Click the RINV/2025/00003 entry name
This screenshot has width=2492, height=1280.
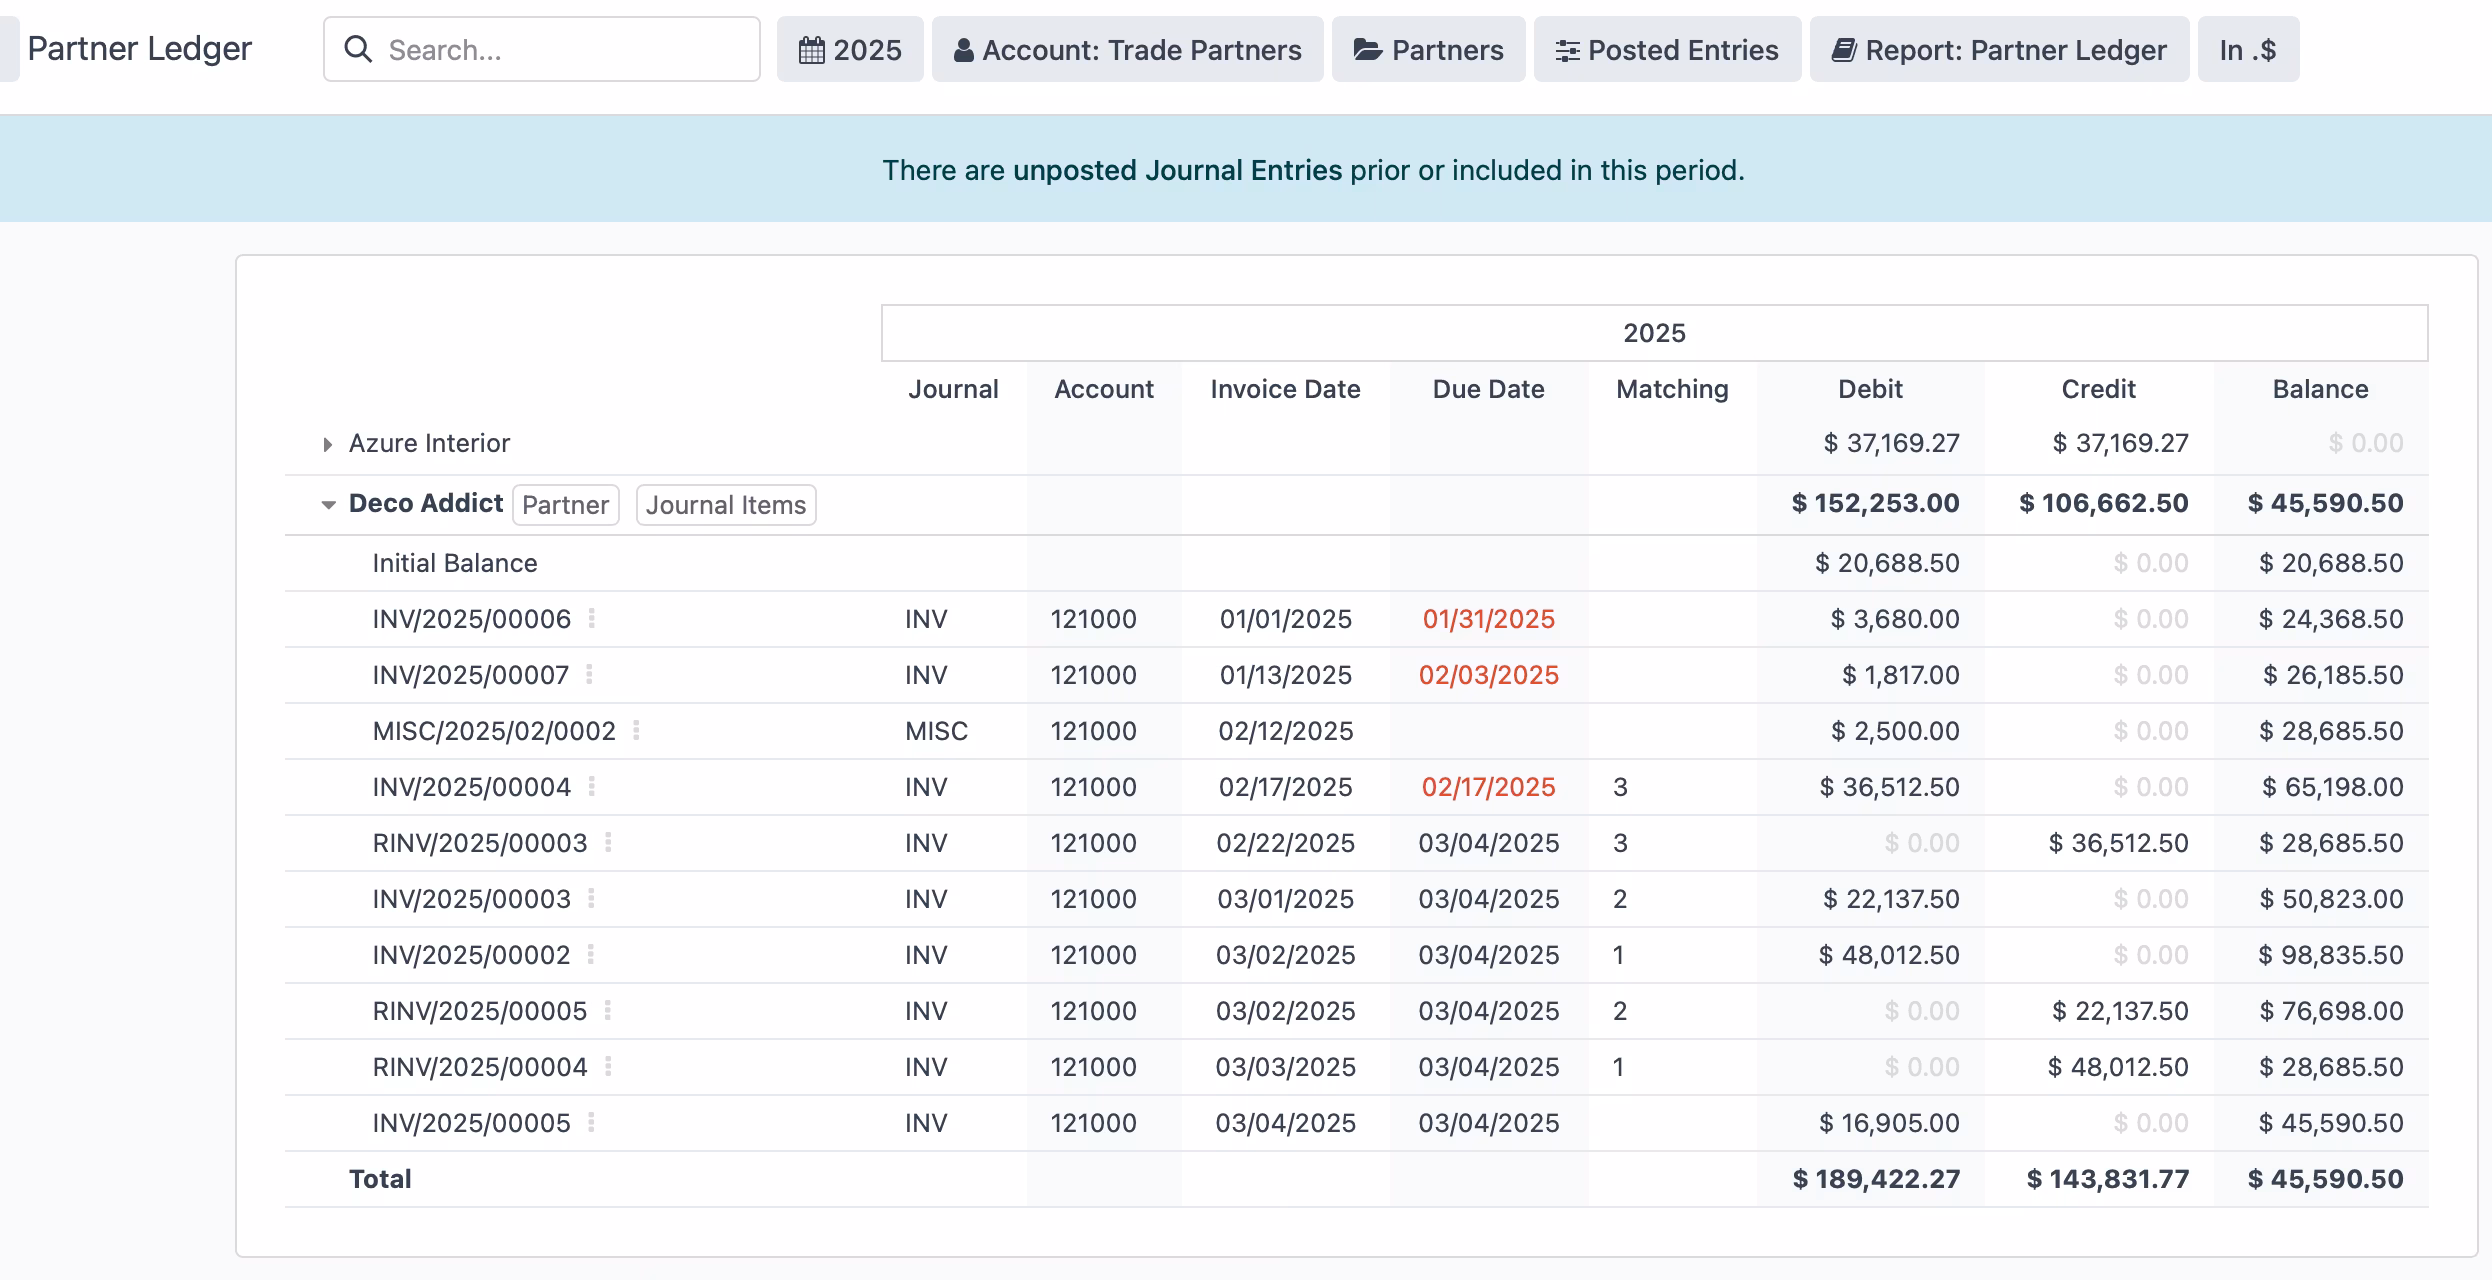click(480, 843)
